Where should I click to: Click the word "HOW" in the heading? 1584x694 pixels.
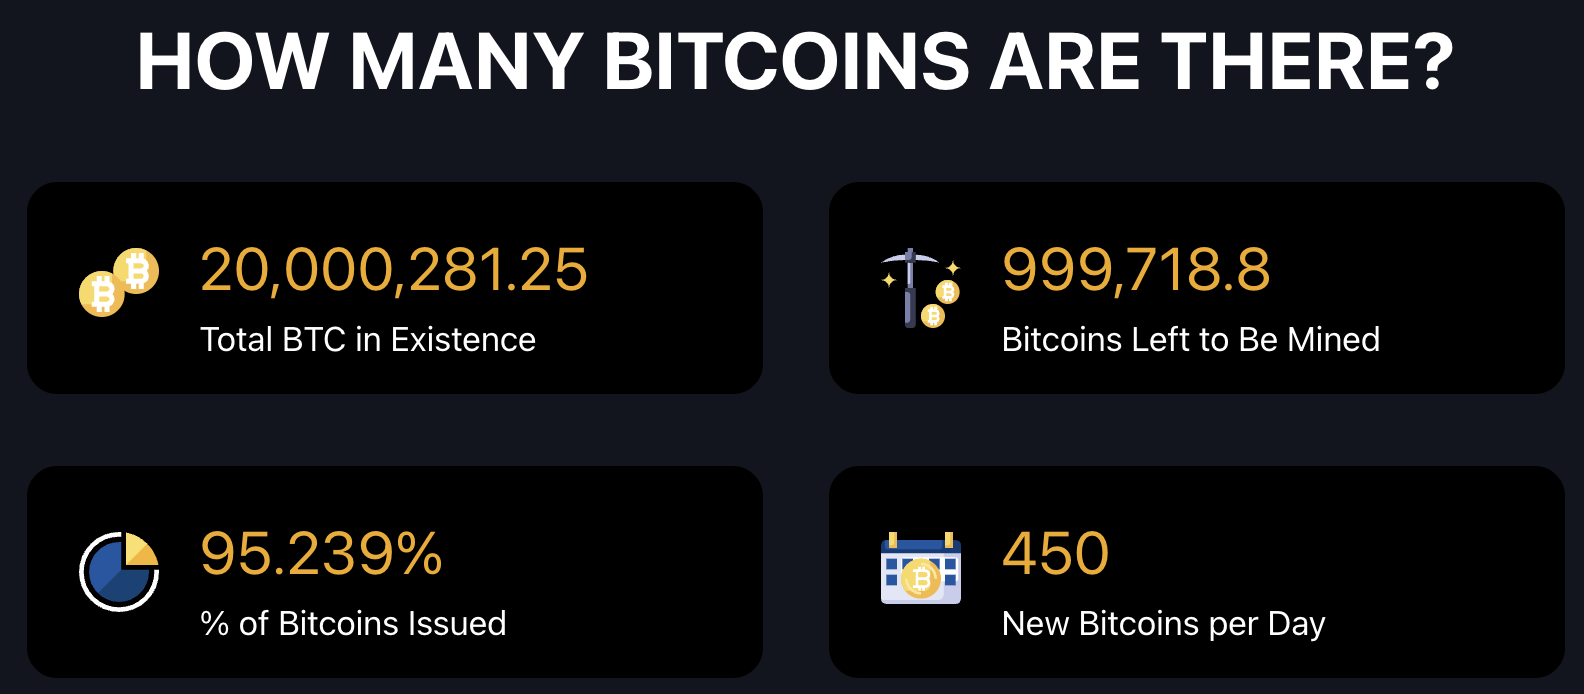[232, 62]
